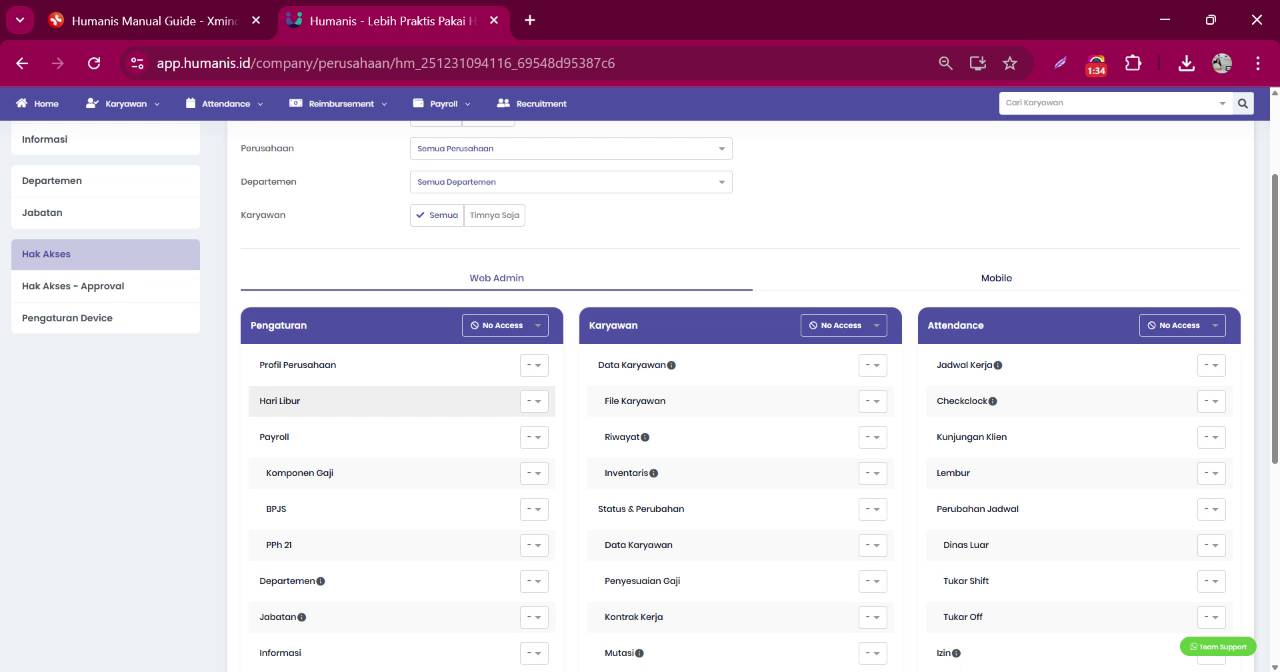
Task: Close the Humanis Manual Guide tab
Action: coord(255,20)
